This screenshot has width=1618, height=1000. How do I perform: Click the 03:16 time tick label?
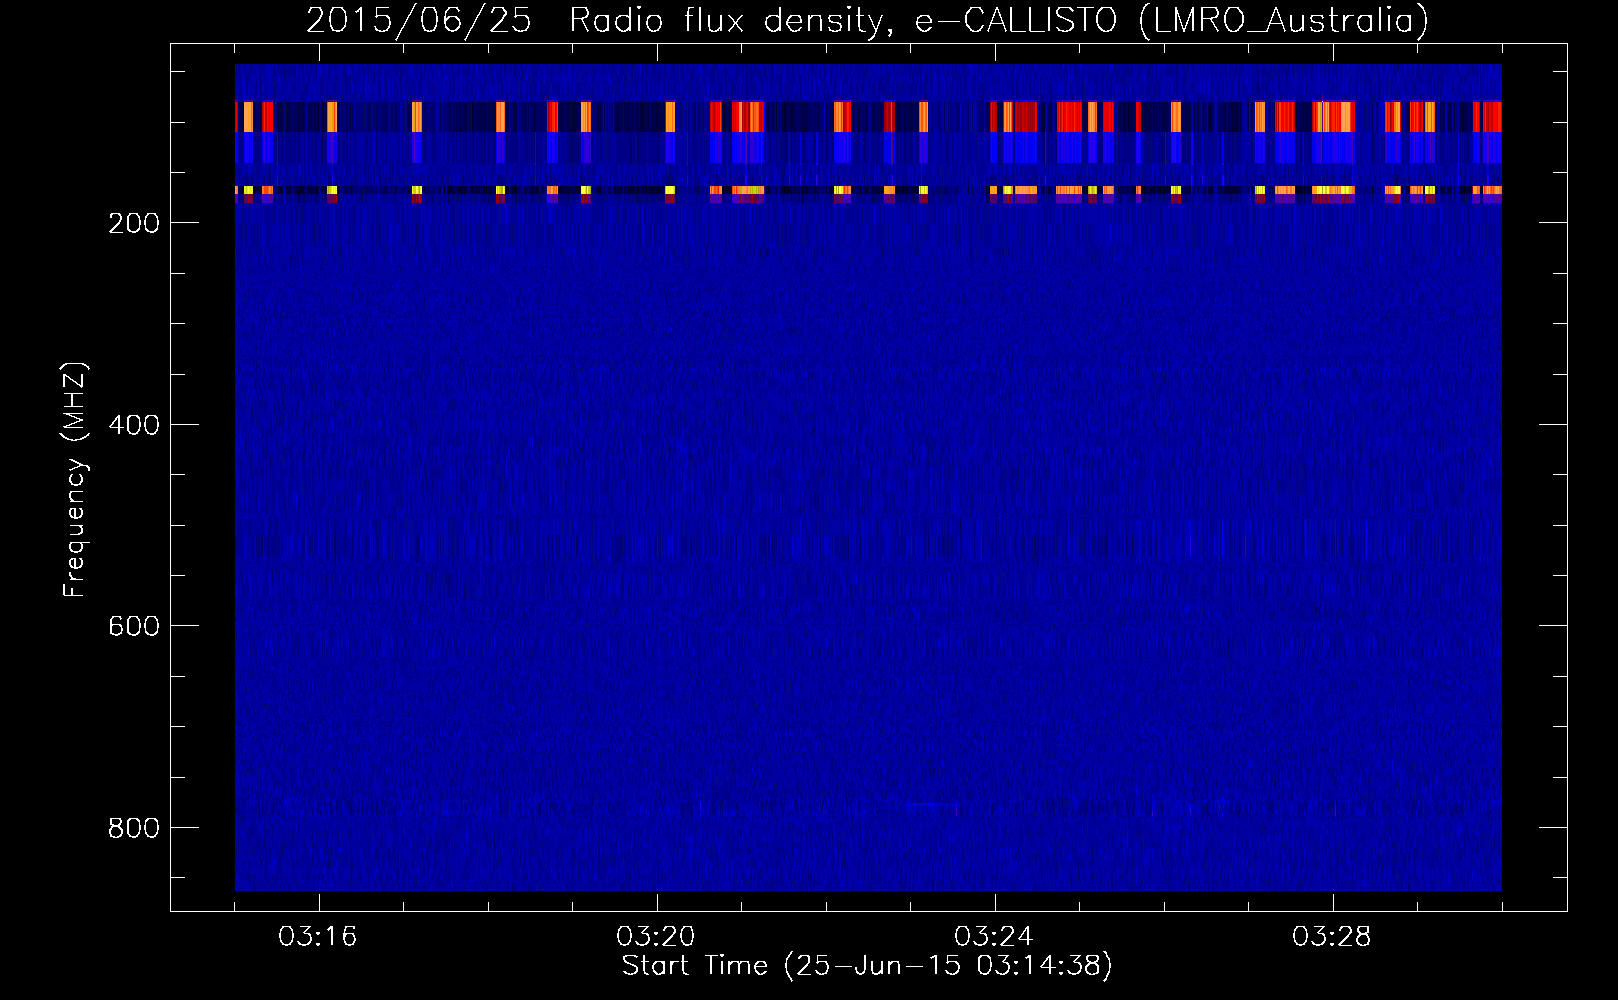coord(318,937)
